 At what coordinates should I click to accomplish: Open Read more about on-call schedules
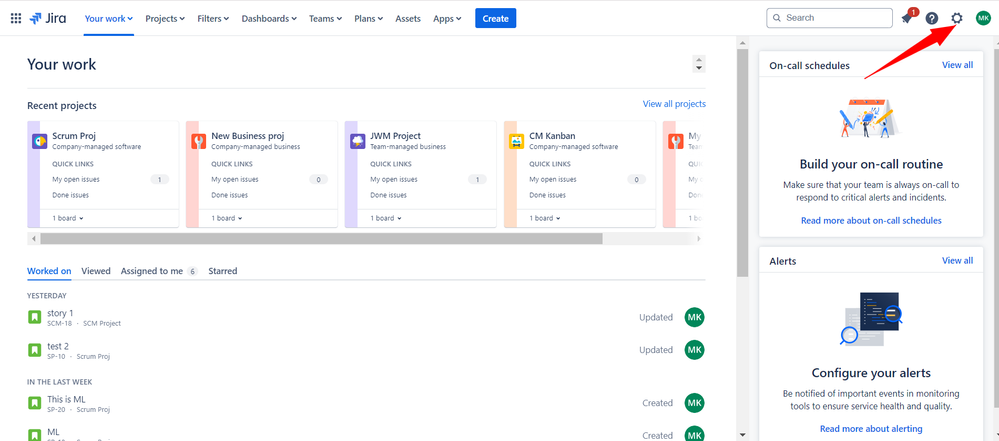click(x=871, y=220)
